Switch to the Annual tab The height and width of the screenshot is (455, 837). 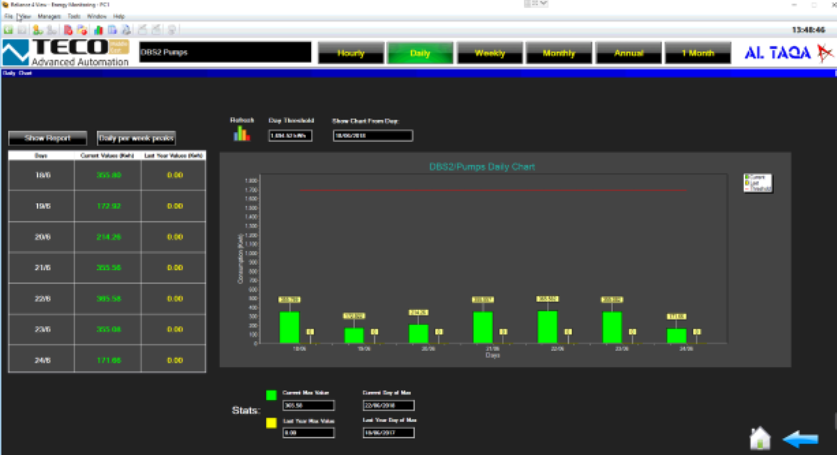(628, 53)
